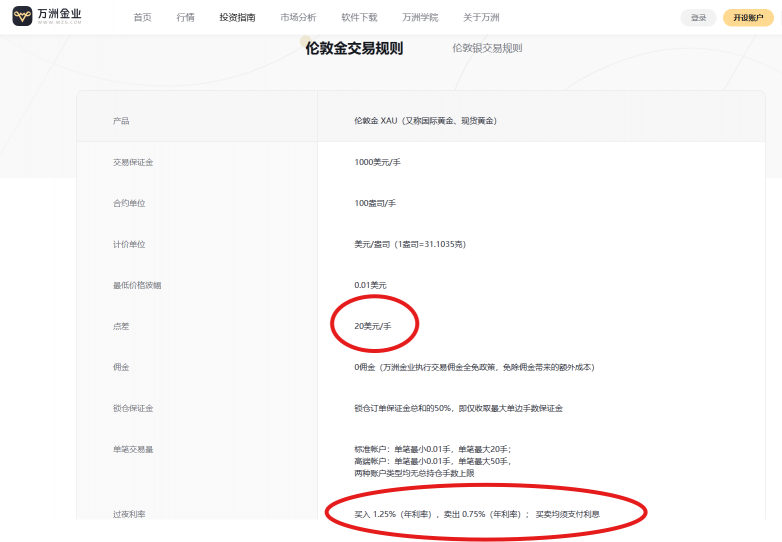Open 万洲学院 navigation item
Viewport: 782px width, 542px height.
(420, 17)
